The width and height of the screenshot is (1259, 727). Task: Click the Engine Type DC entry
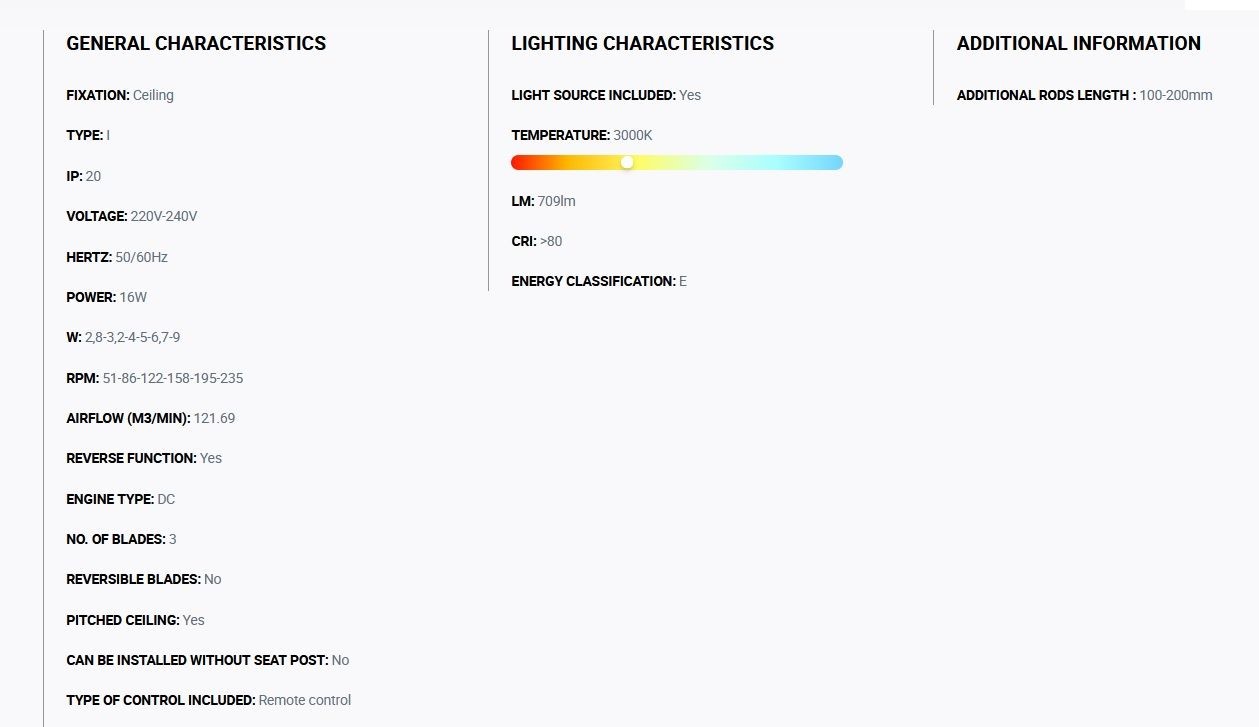(x=121, y=499)
